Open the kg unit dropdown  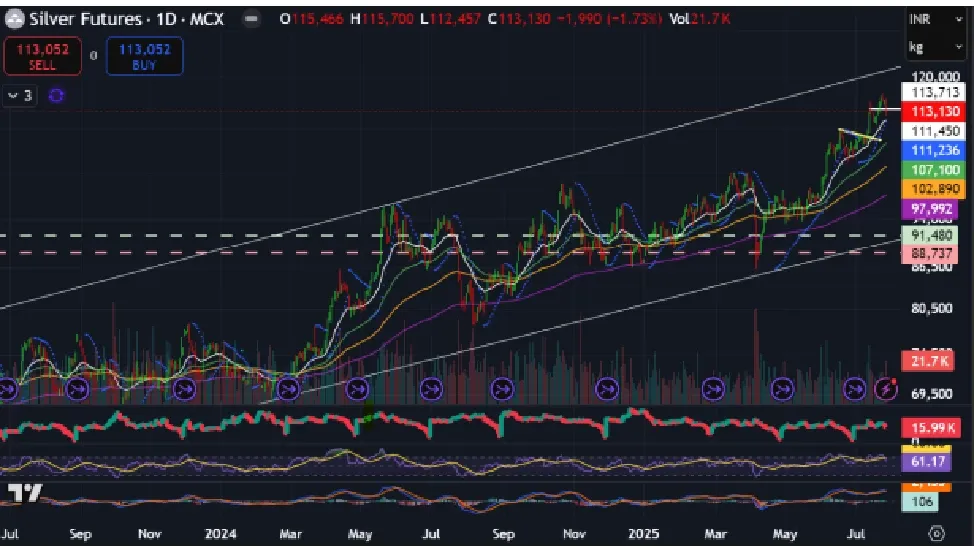[x=935, y=47]
